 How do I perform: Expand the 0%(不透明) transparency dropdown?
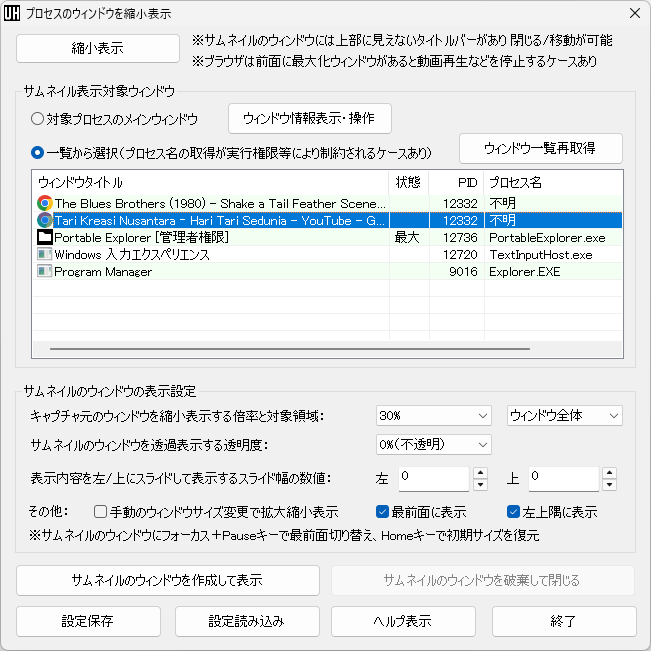click(x=434, y=444)
